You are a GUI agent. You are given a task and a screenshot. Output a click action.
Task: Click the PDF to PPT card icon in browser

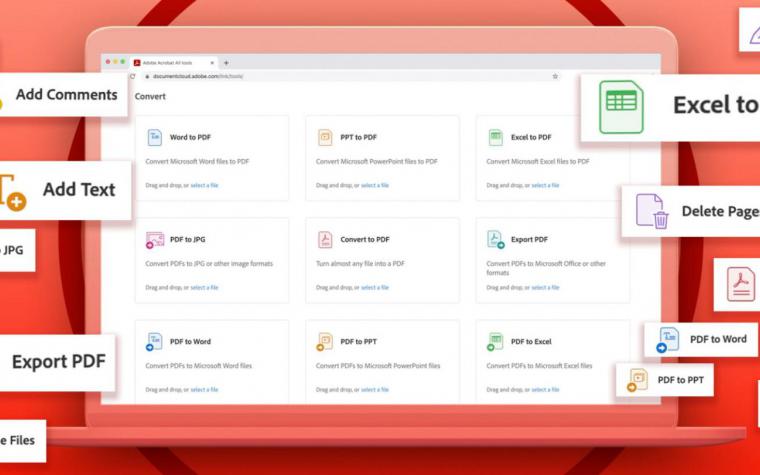coord(324,342)
